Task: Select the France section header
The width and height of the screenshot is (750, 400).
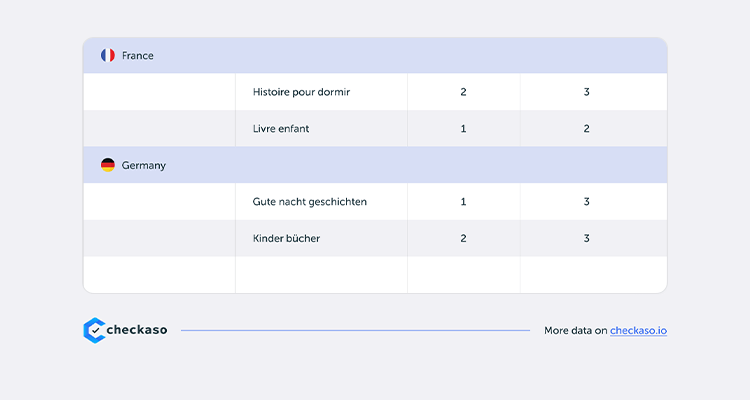Action: 375,56
